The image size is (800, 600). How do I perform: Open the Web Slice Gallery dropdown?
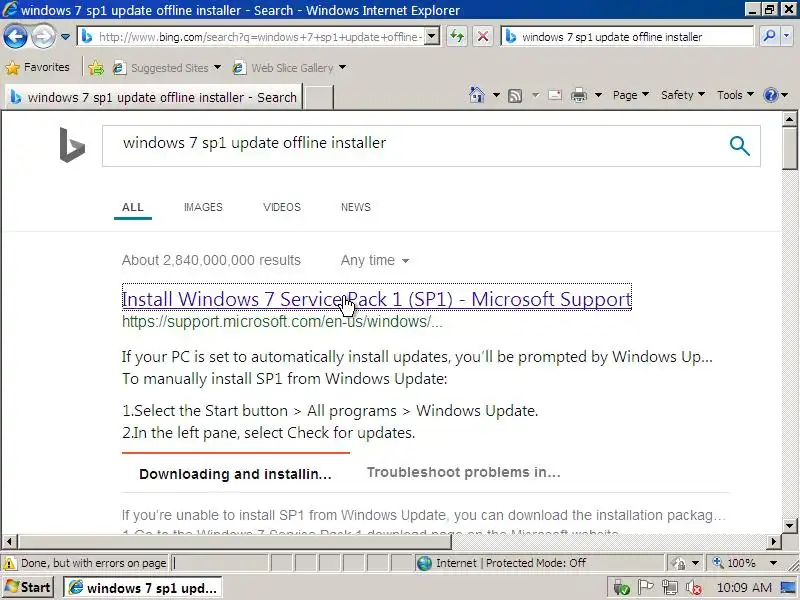coord(289,68)
